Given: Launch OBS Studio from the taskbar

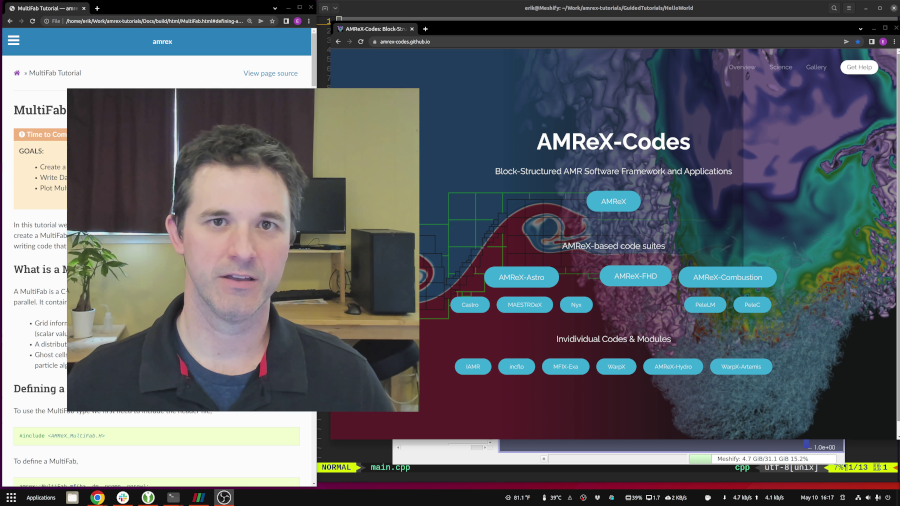Looking at the screenshot, I should [x=224, y=497].
